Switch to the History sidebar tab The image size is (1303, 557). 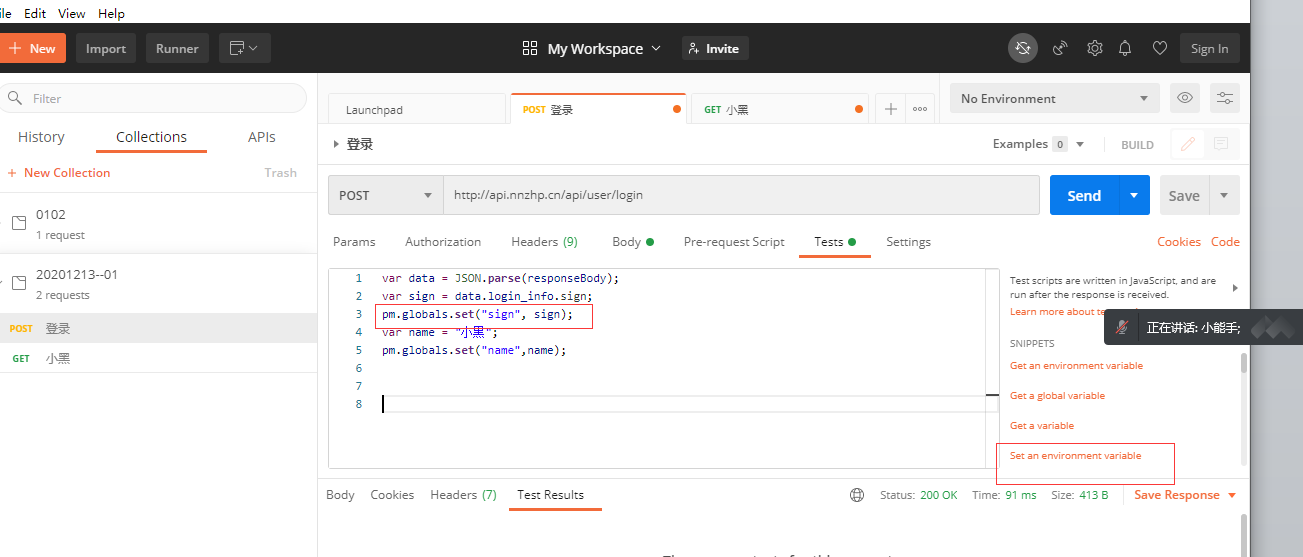[41, 137]
